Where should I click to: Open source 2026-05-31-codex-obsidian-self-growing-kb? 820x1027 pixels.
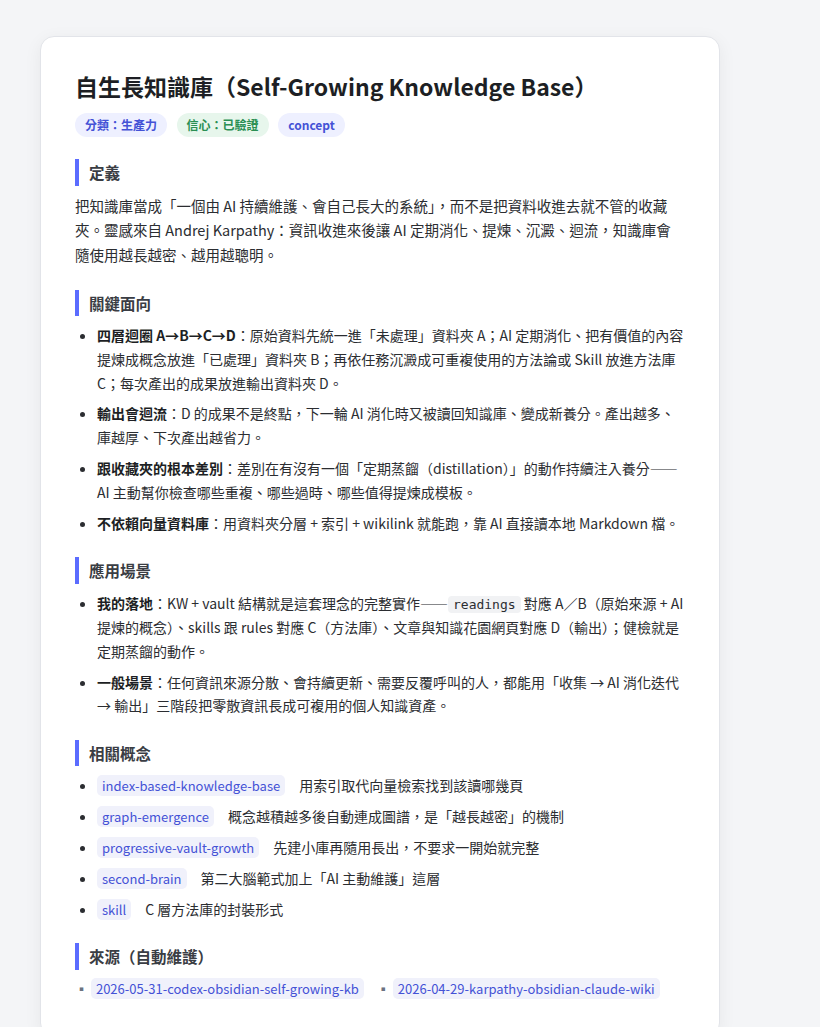point(227,989)
